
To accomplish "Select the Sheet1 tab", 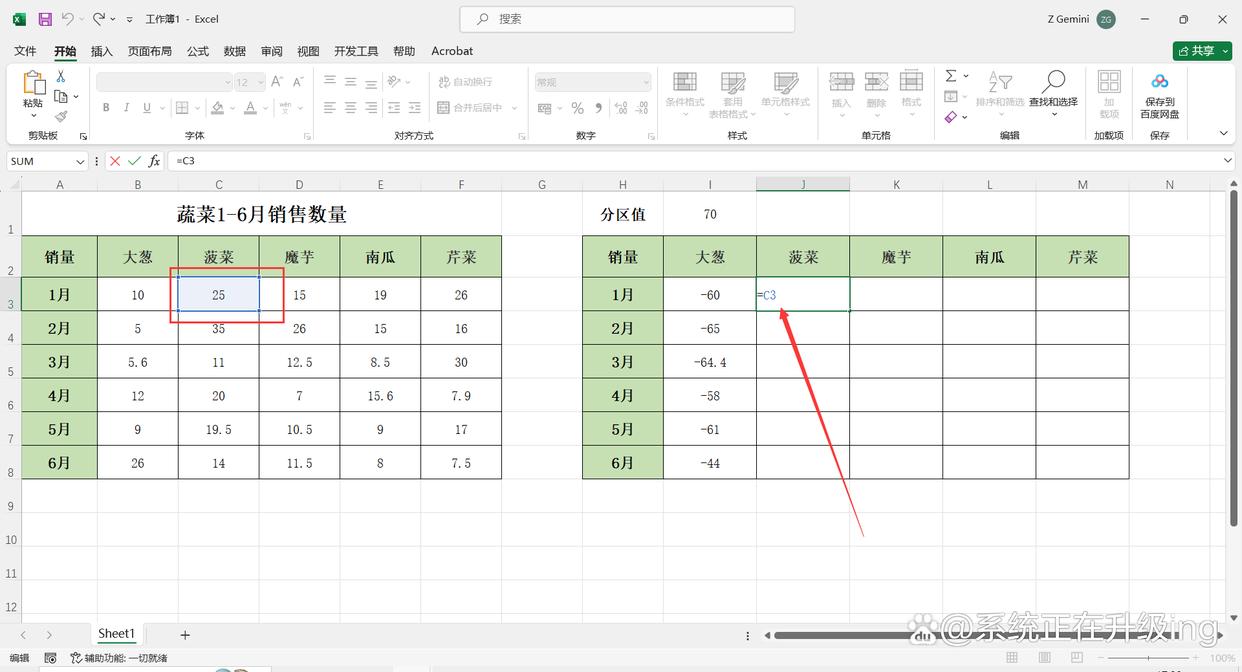I will coord(116,633).
